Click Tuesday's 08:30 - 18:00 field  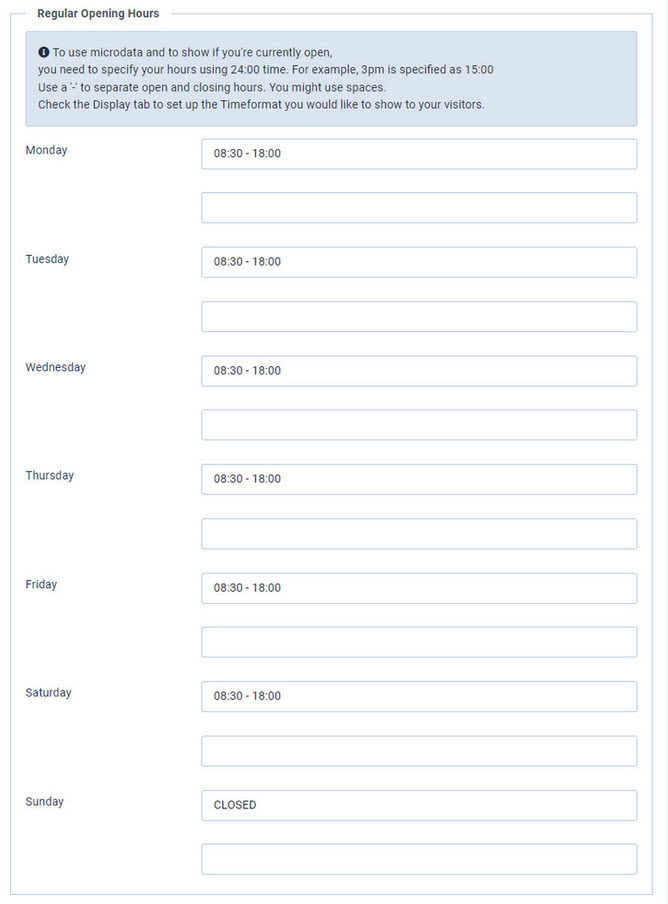click(x=418, y=262)
